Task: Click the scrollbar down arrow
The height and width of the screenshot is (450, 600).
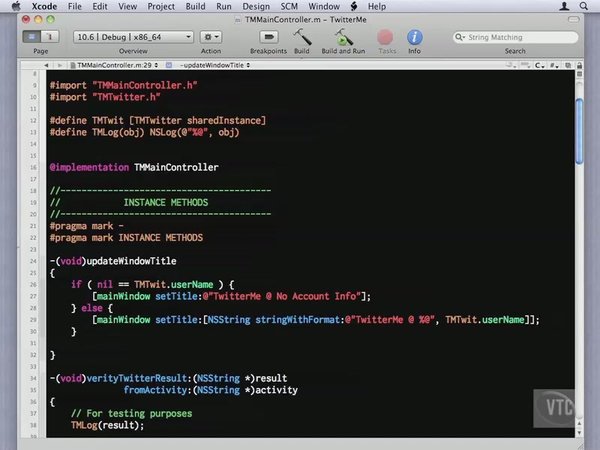Action: coord(579,432)
